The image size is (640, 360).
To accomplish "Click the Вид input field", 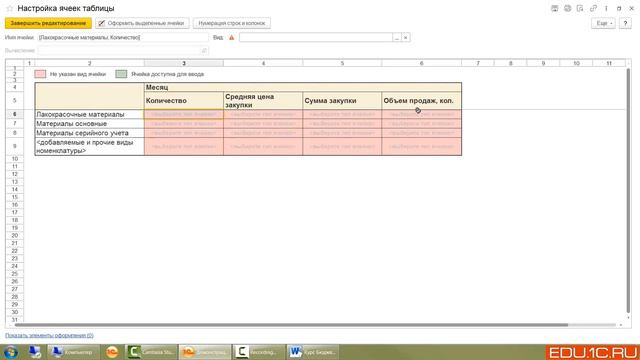I will pos(316,38).
